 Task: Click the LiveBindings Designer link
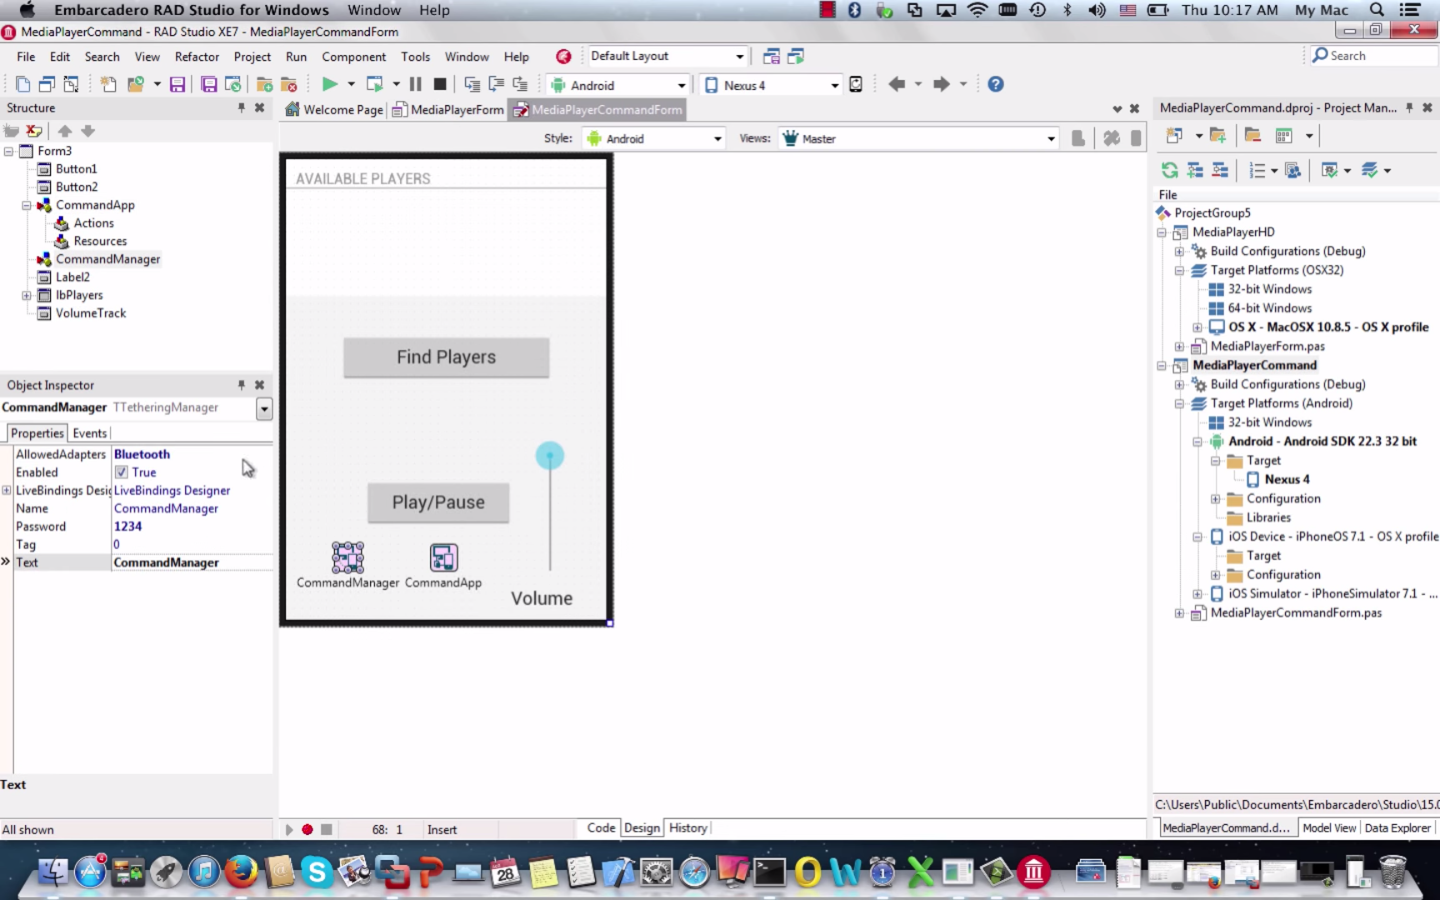click(172, 491)
